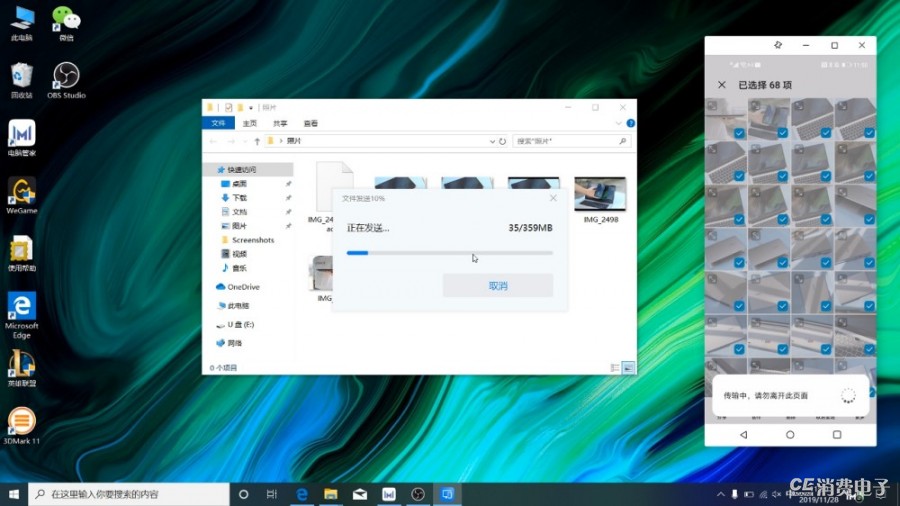Switch to the phone mirroring app on taskbar
This screenshot has height=506, width=900.
tap(447, 494)
